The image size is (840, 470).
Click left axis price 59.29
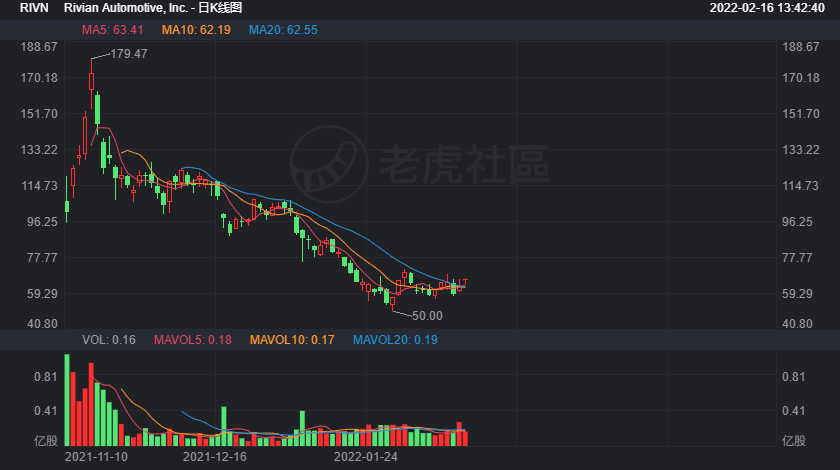pos(42,293)
